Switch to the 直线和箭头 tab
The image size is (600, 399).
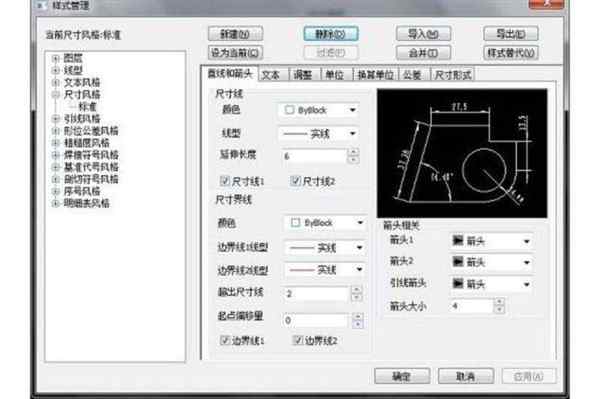230,74
